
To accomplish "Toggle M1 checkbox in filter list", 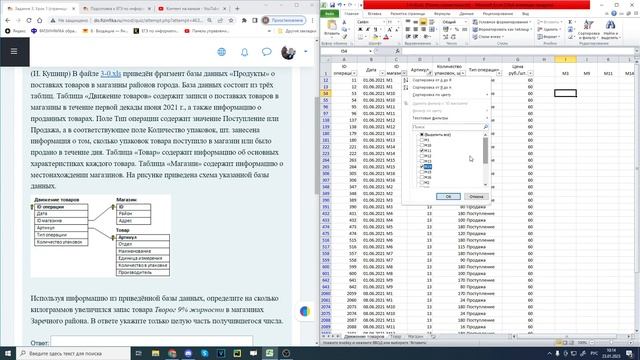I will pyautogui.click(x=422, y=140).
